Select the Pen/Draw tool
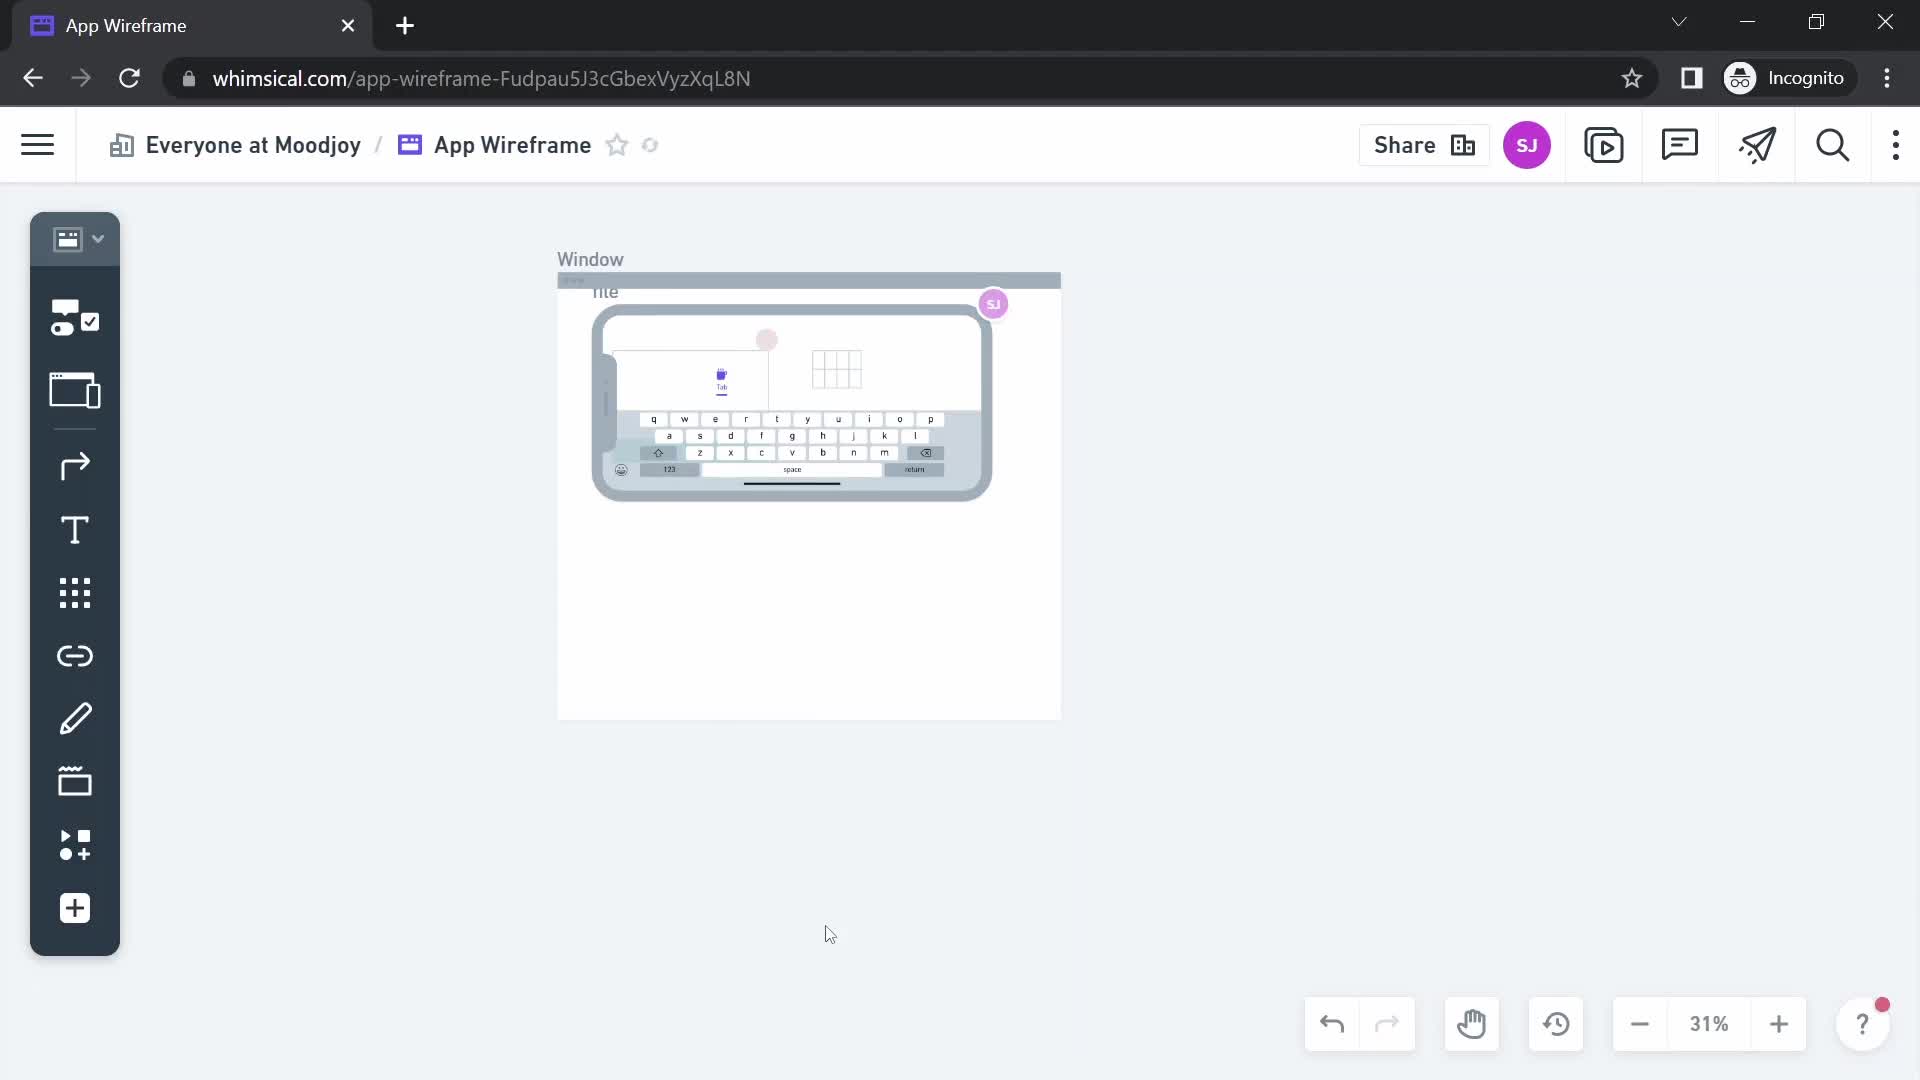 (x=75, y=719)
